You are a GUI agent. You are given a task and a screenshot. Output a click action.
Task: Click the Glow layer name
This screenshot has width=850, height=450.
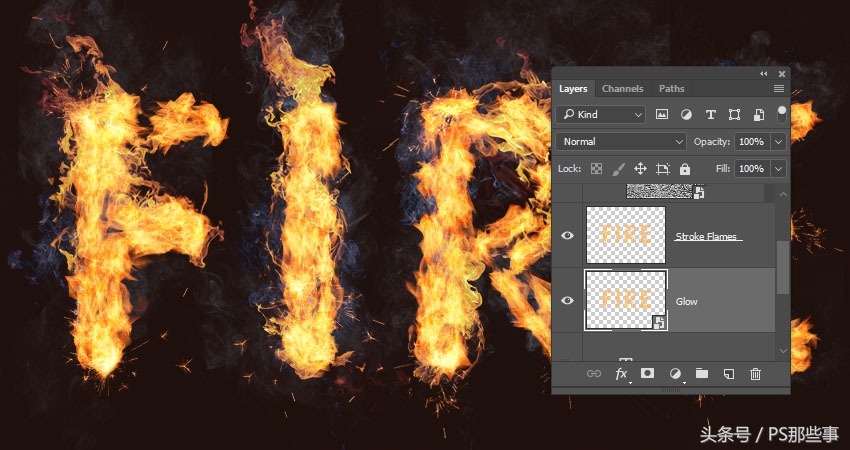point(686,301)
